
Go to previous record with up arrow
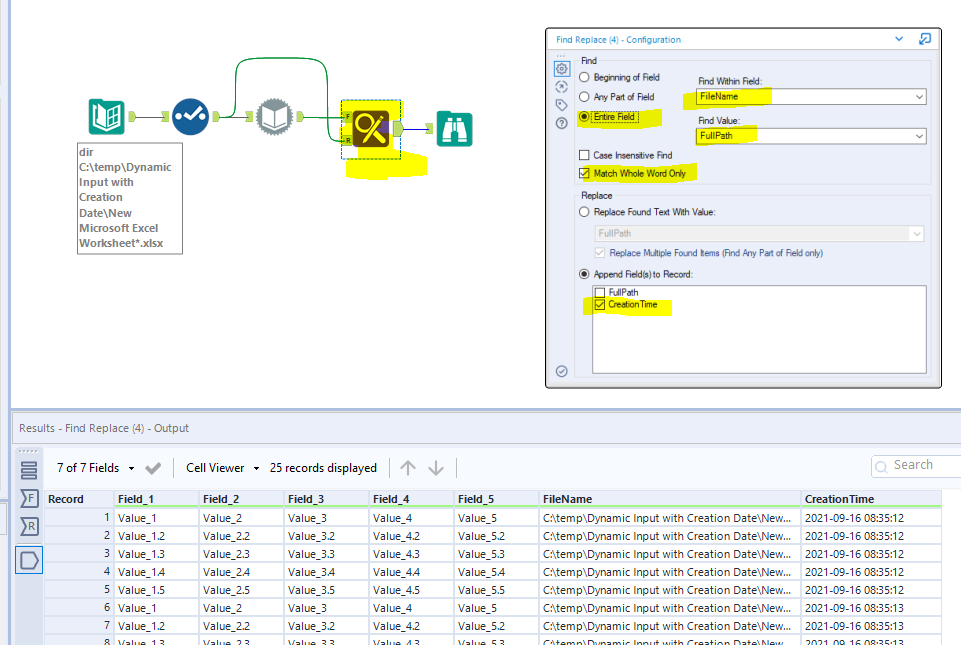click(x=408, y=468)
